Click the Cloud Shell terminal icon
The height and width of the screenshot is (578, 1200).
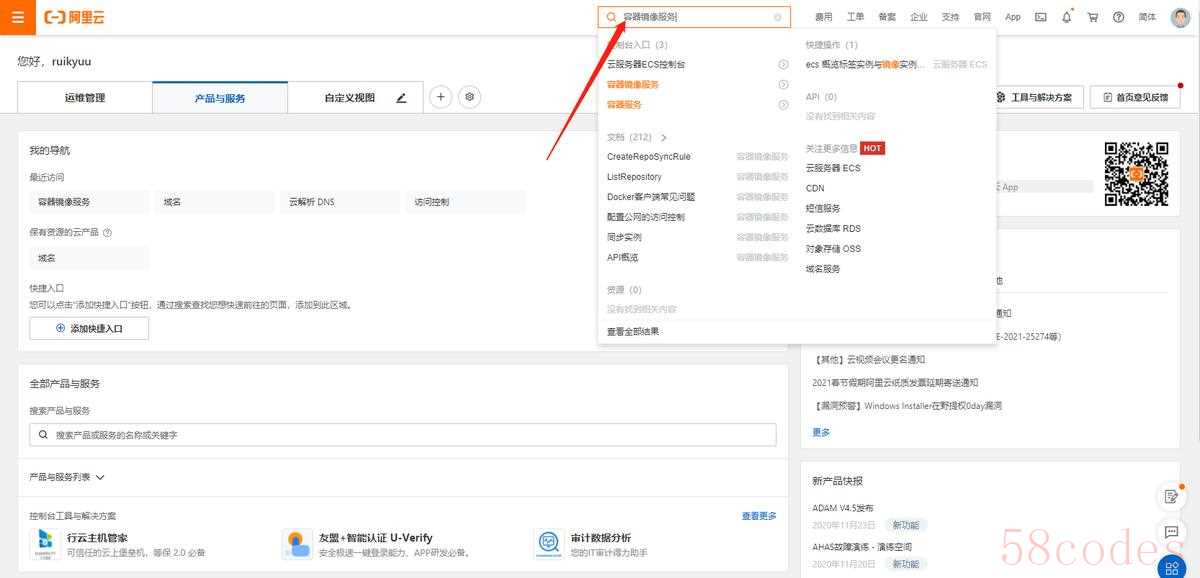point(1040,17)
